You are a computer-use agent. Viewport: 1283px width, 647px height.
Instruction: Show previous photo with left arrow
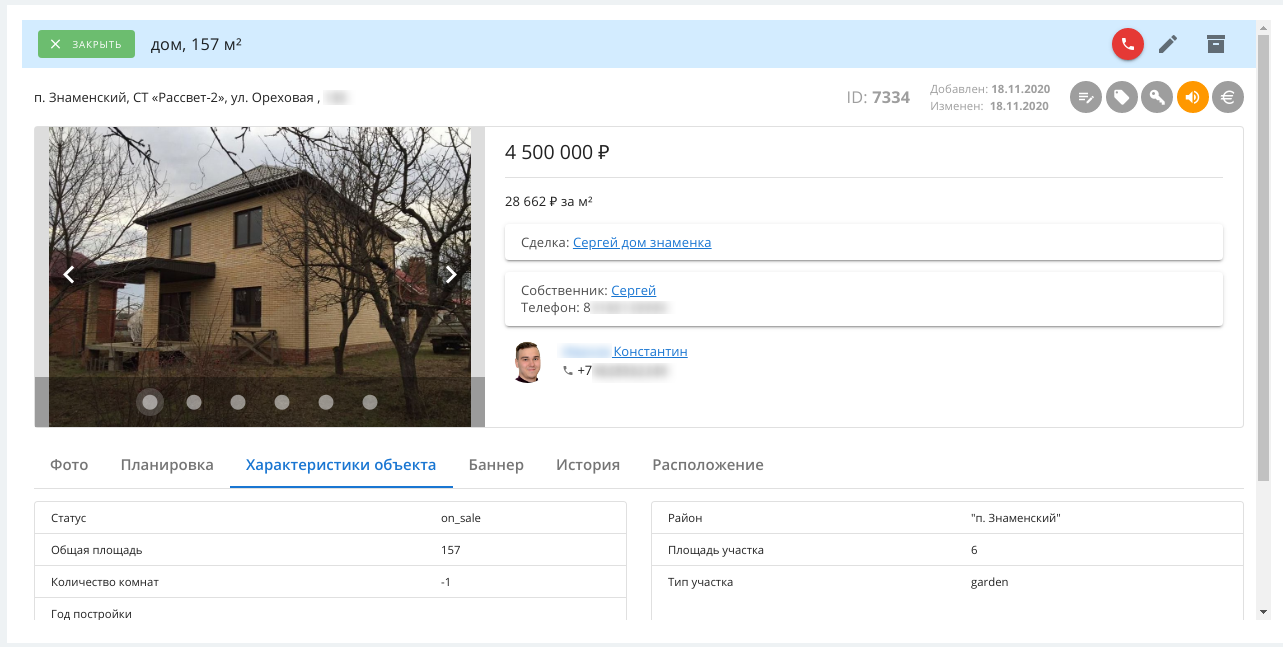coord(69,275)
